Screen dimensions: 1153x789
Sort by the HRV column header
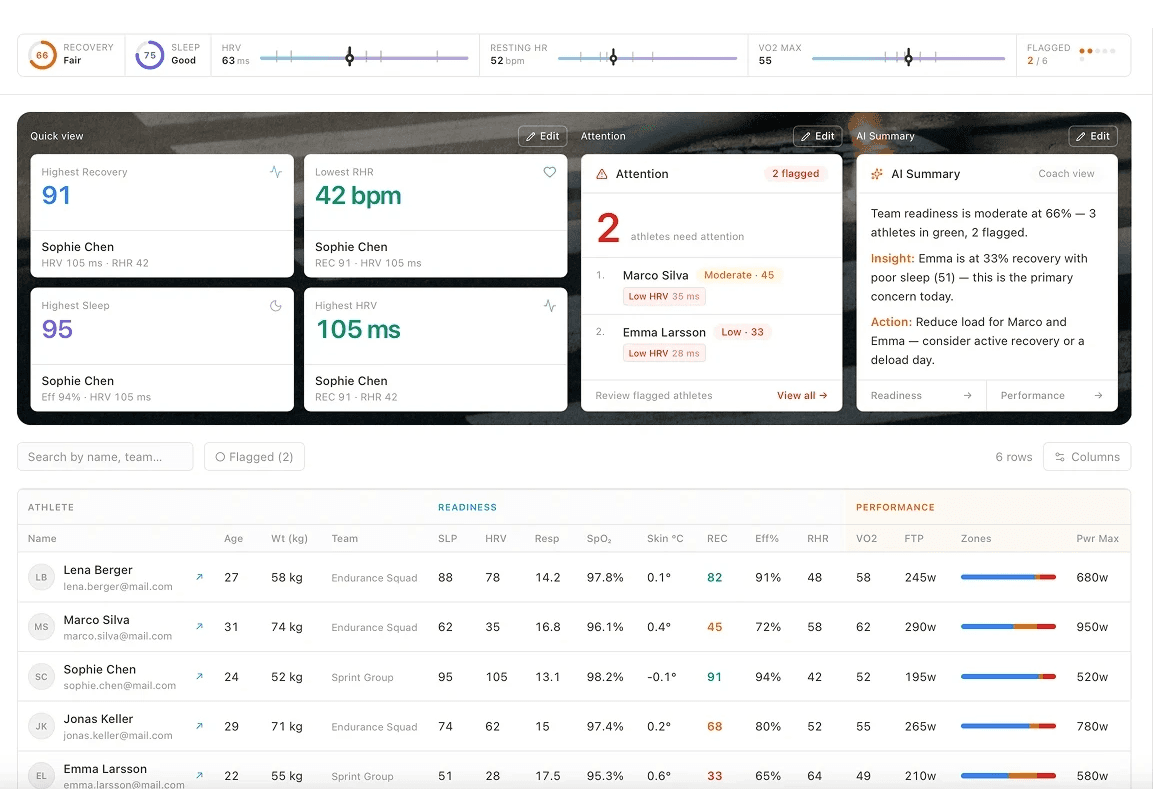[x=496, y=538]
